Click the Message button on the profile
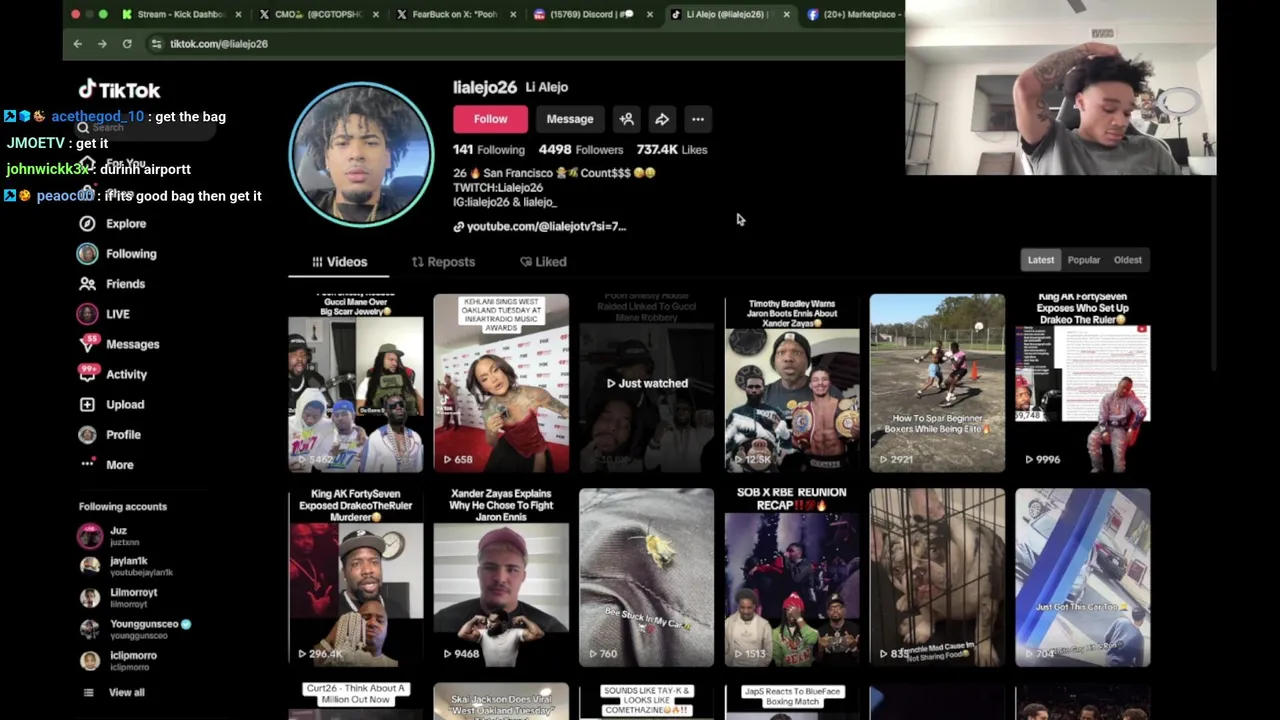Image resolution: width=1280 pixels, height=720 pixels. point(570,119)
